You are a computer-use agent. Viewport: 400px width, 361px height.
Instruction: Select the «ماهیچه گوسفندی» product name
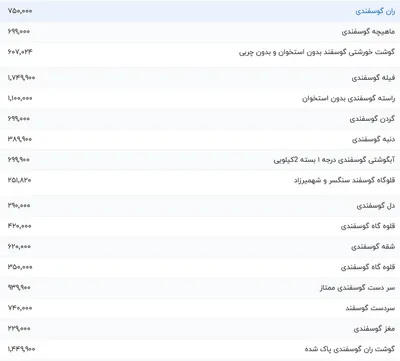(x=368, y=32)
